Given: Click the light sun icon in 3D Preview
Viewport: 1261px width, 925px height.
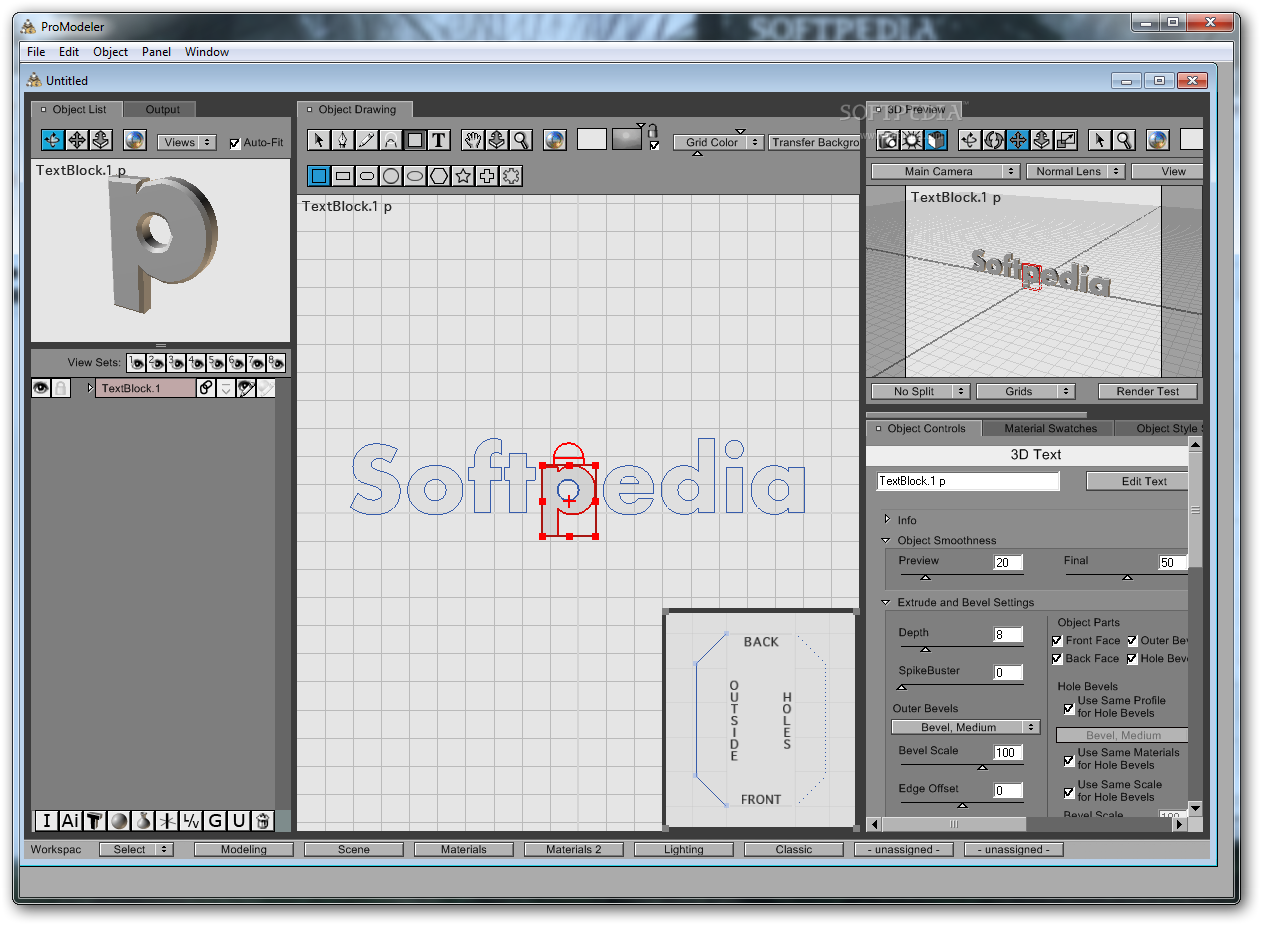Looking at the screenshot, I should tap(912, 141).
